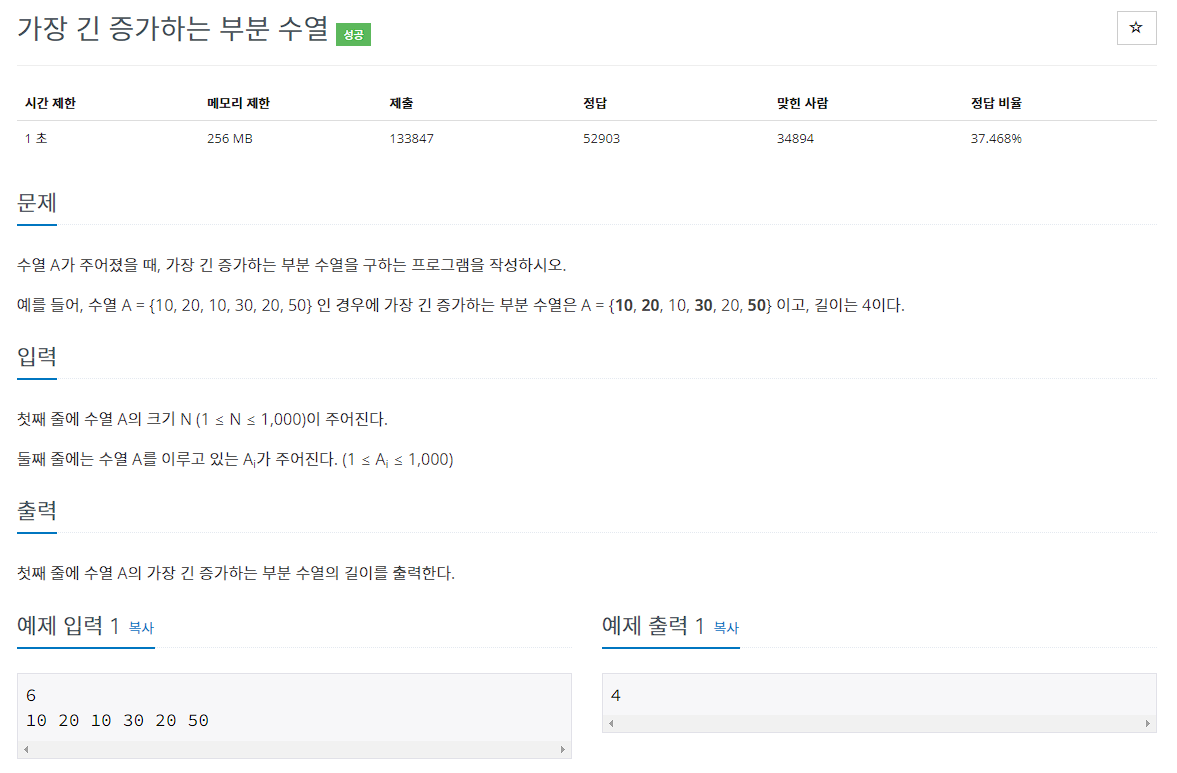Viewport: 1177px width, 773px height.
Task: Click the line starting 둘째 줄에는 수열 A를
Action: (x=235, y=459)
